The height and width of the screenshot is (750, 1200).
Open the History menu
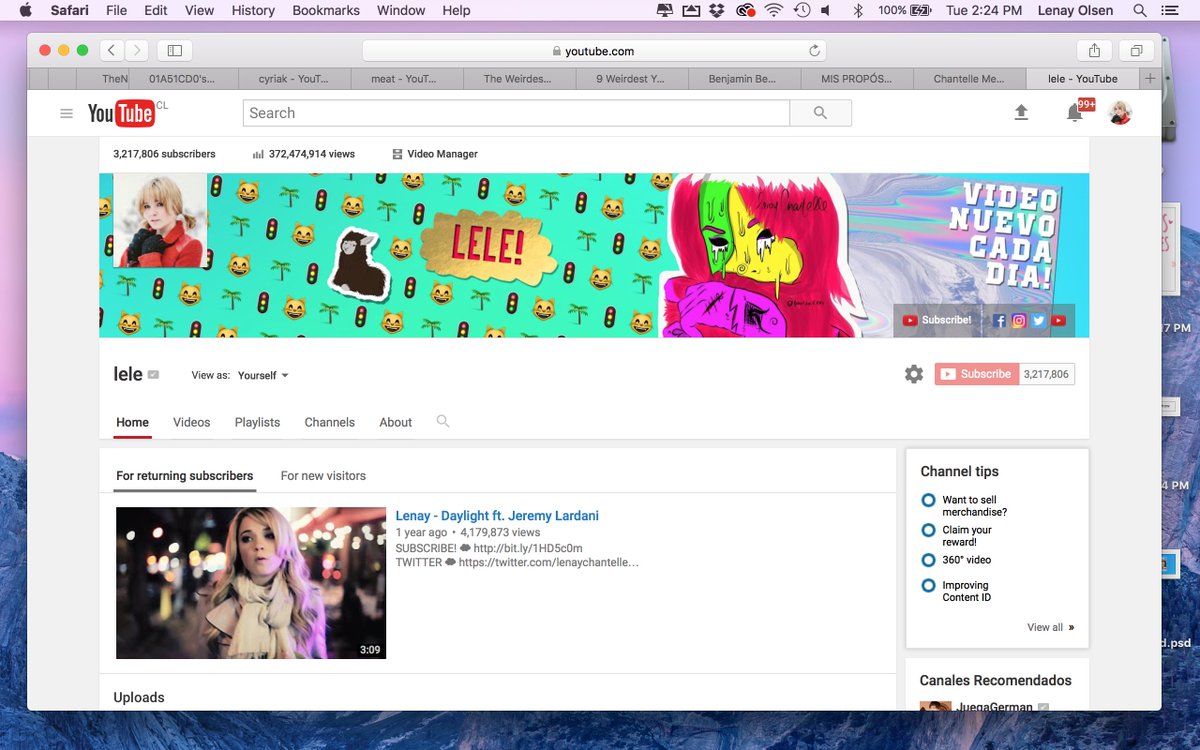[x=253, y=10]
